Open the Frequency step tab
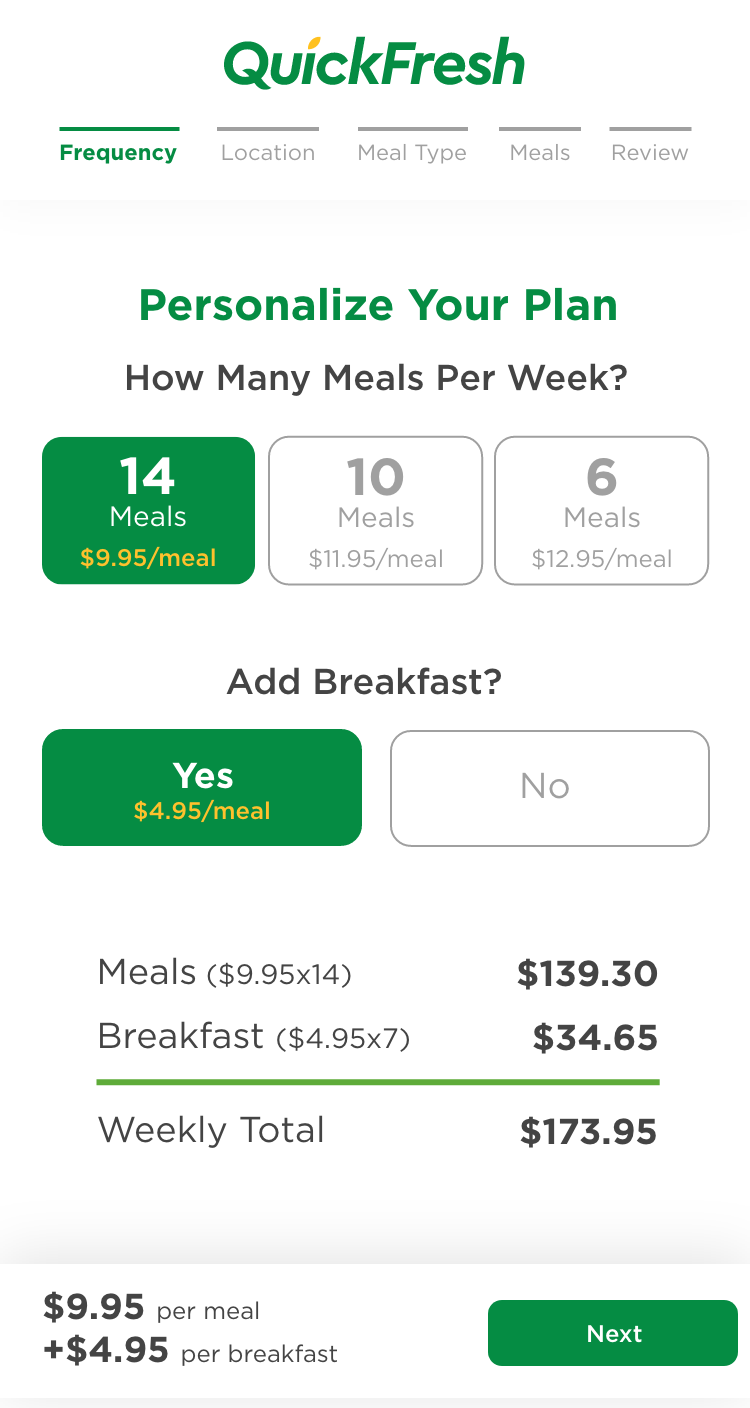Image resolution: width=750 pixels, height=1408 pixels. click(118, 152)
